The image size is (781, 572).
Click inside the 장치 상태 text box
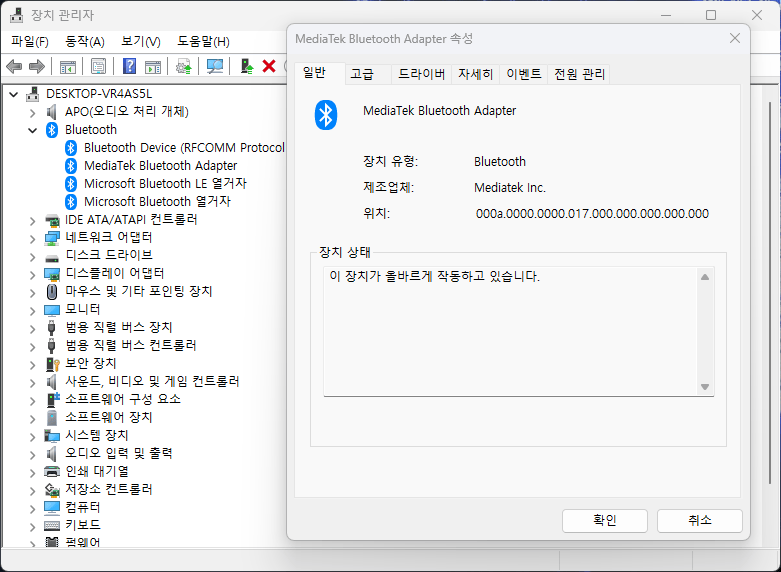(510, 330)
